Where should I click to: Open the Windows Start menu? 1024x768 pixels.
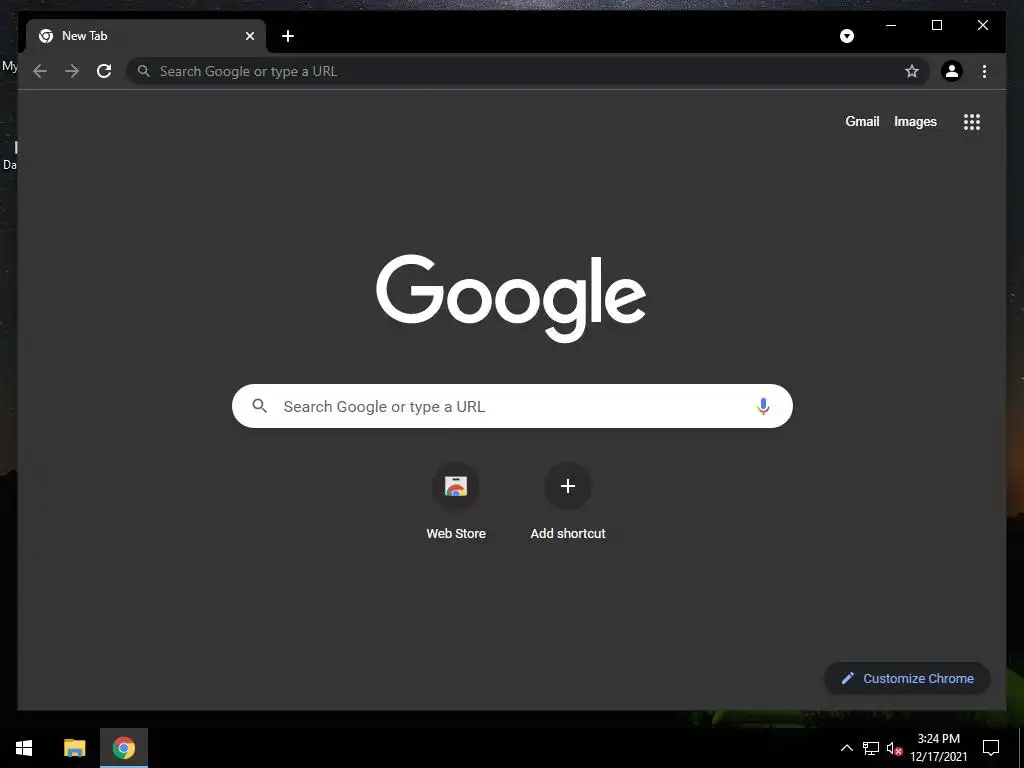(24, 748)
